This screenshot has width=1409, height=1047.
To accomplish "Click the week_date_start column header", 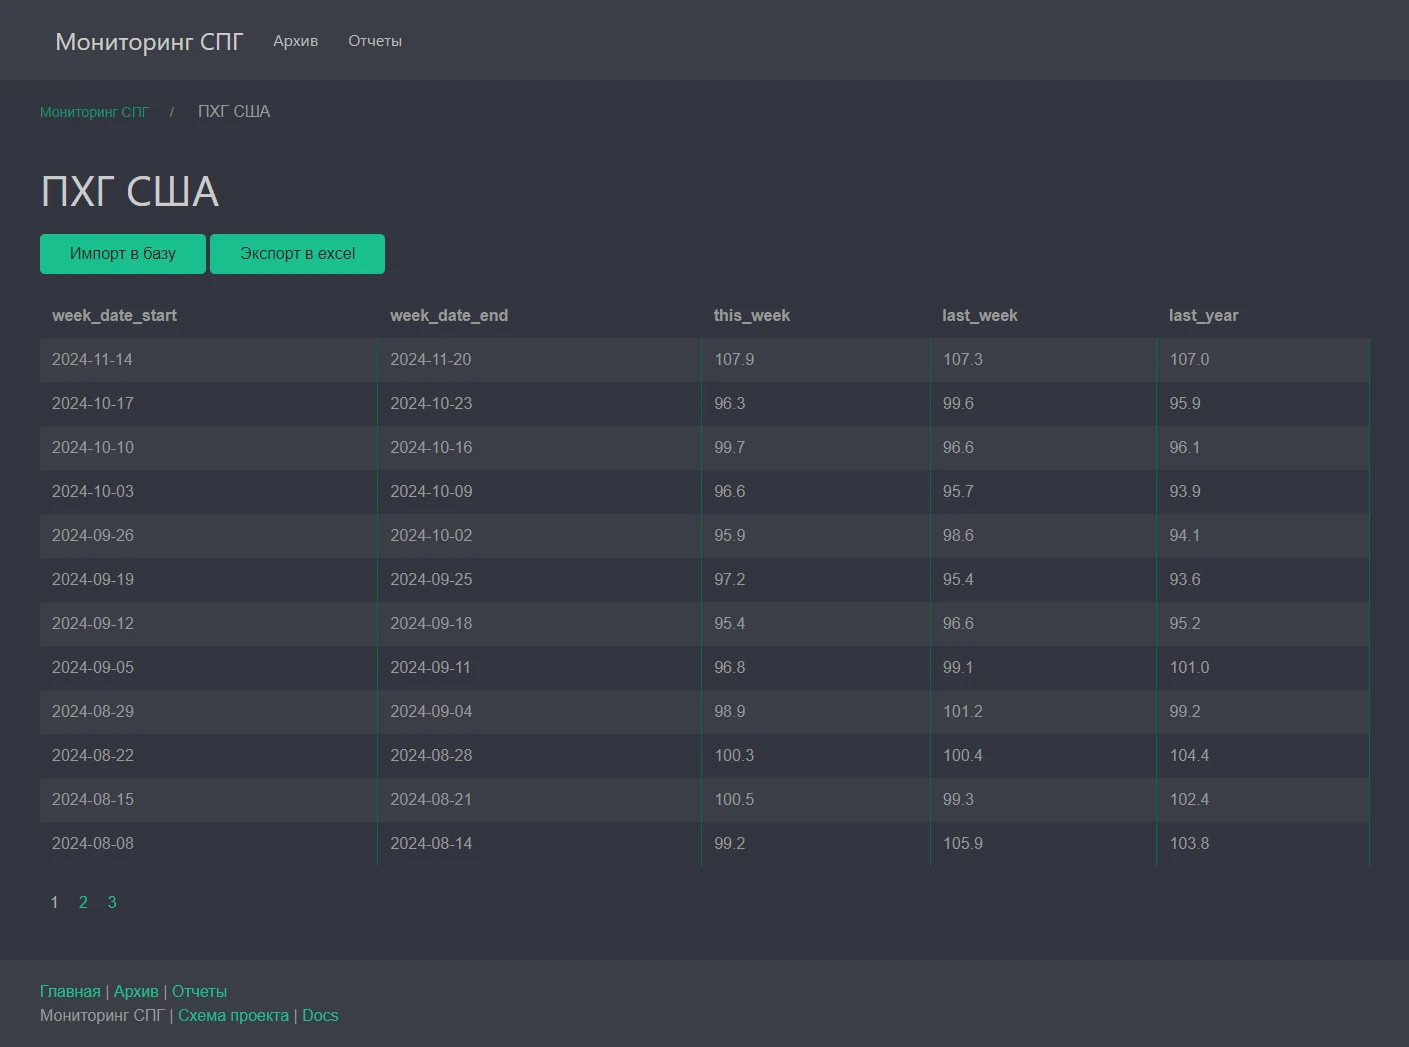I will [x=114, y=315].
